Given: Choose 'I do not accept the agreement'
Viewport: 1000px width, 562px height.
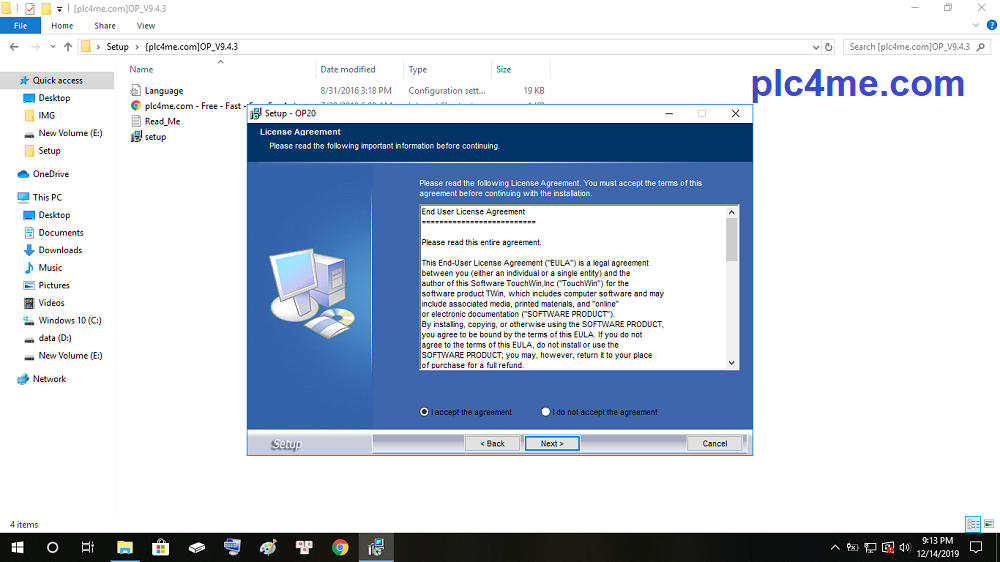Looking at the screenshot, I should (546, 412).
